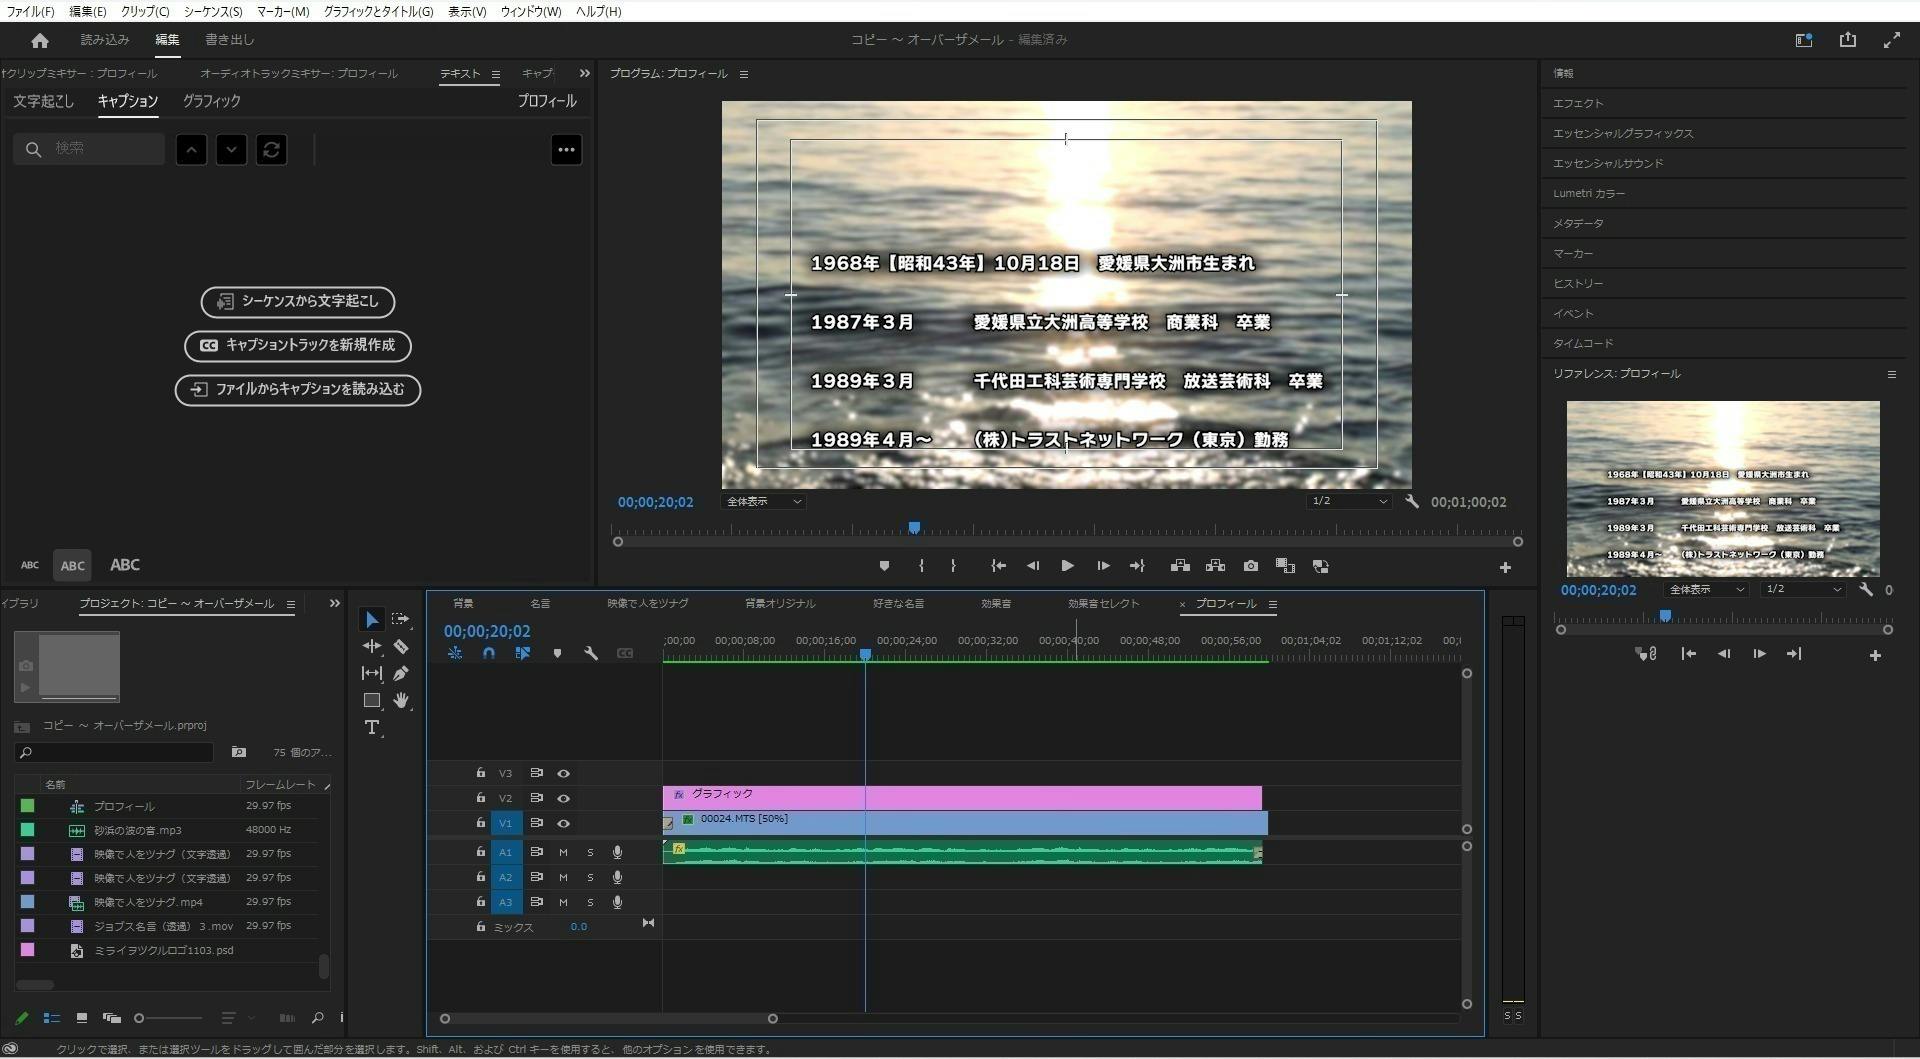
Task: Hide the V2 track with eye icon
Action: [x=563, y=798]
